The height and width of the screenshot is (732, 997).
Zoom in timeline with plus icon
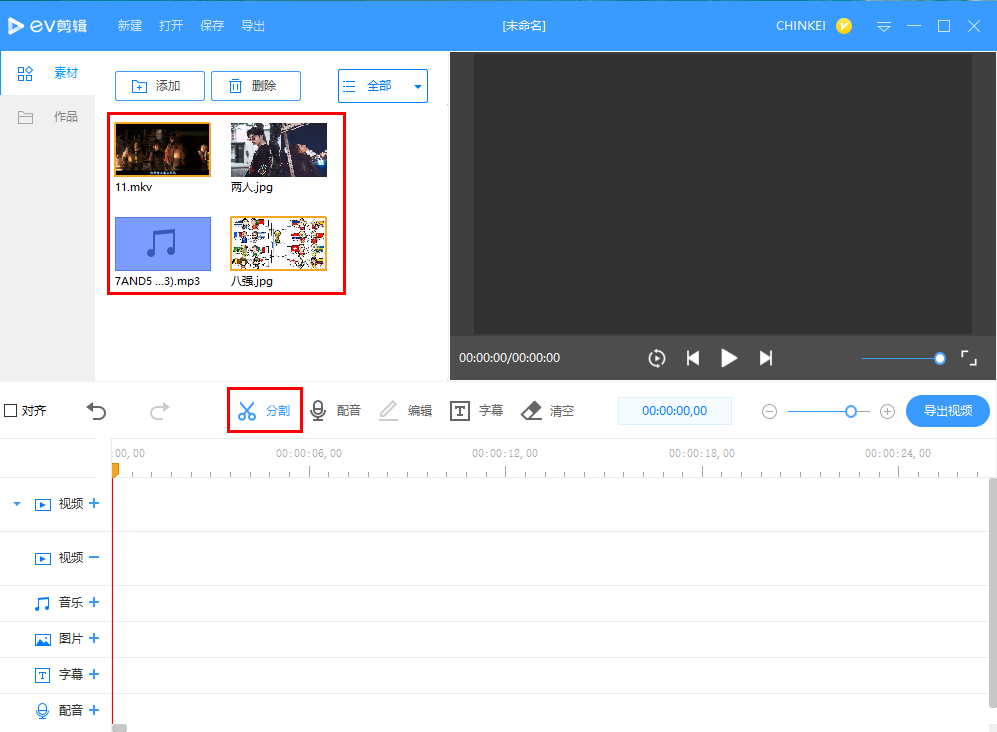click(x=887, y=411)
